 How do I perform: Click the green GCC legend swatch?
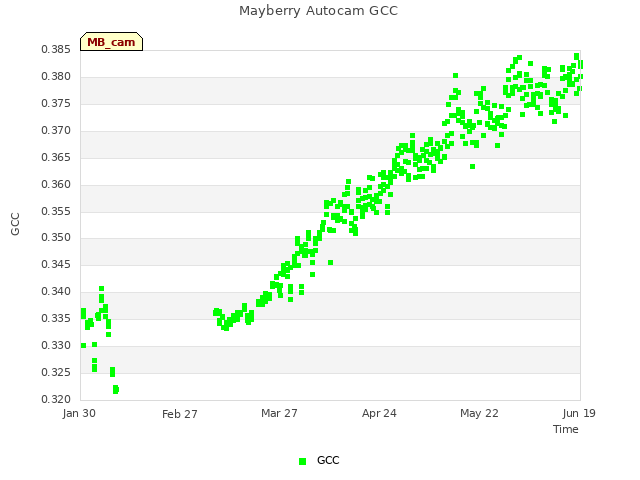coord(302,461)
